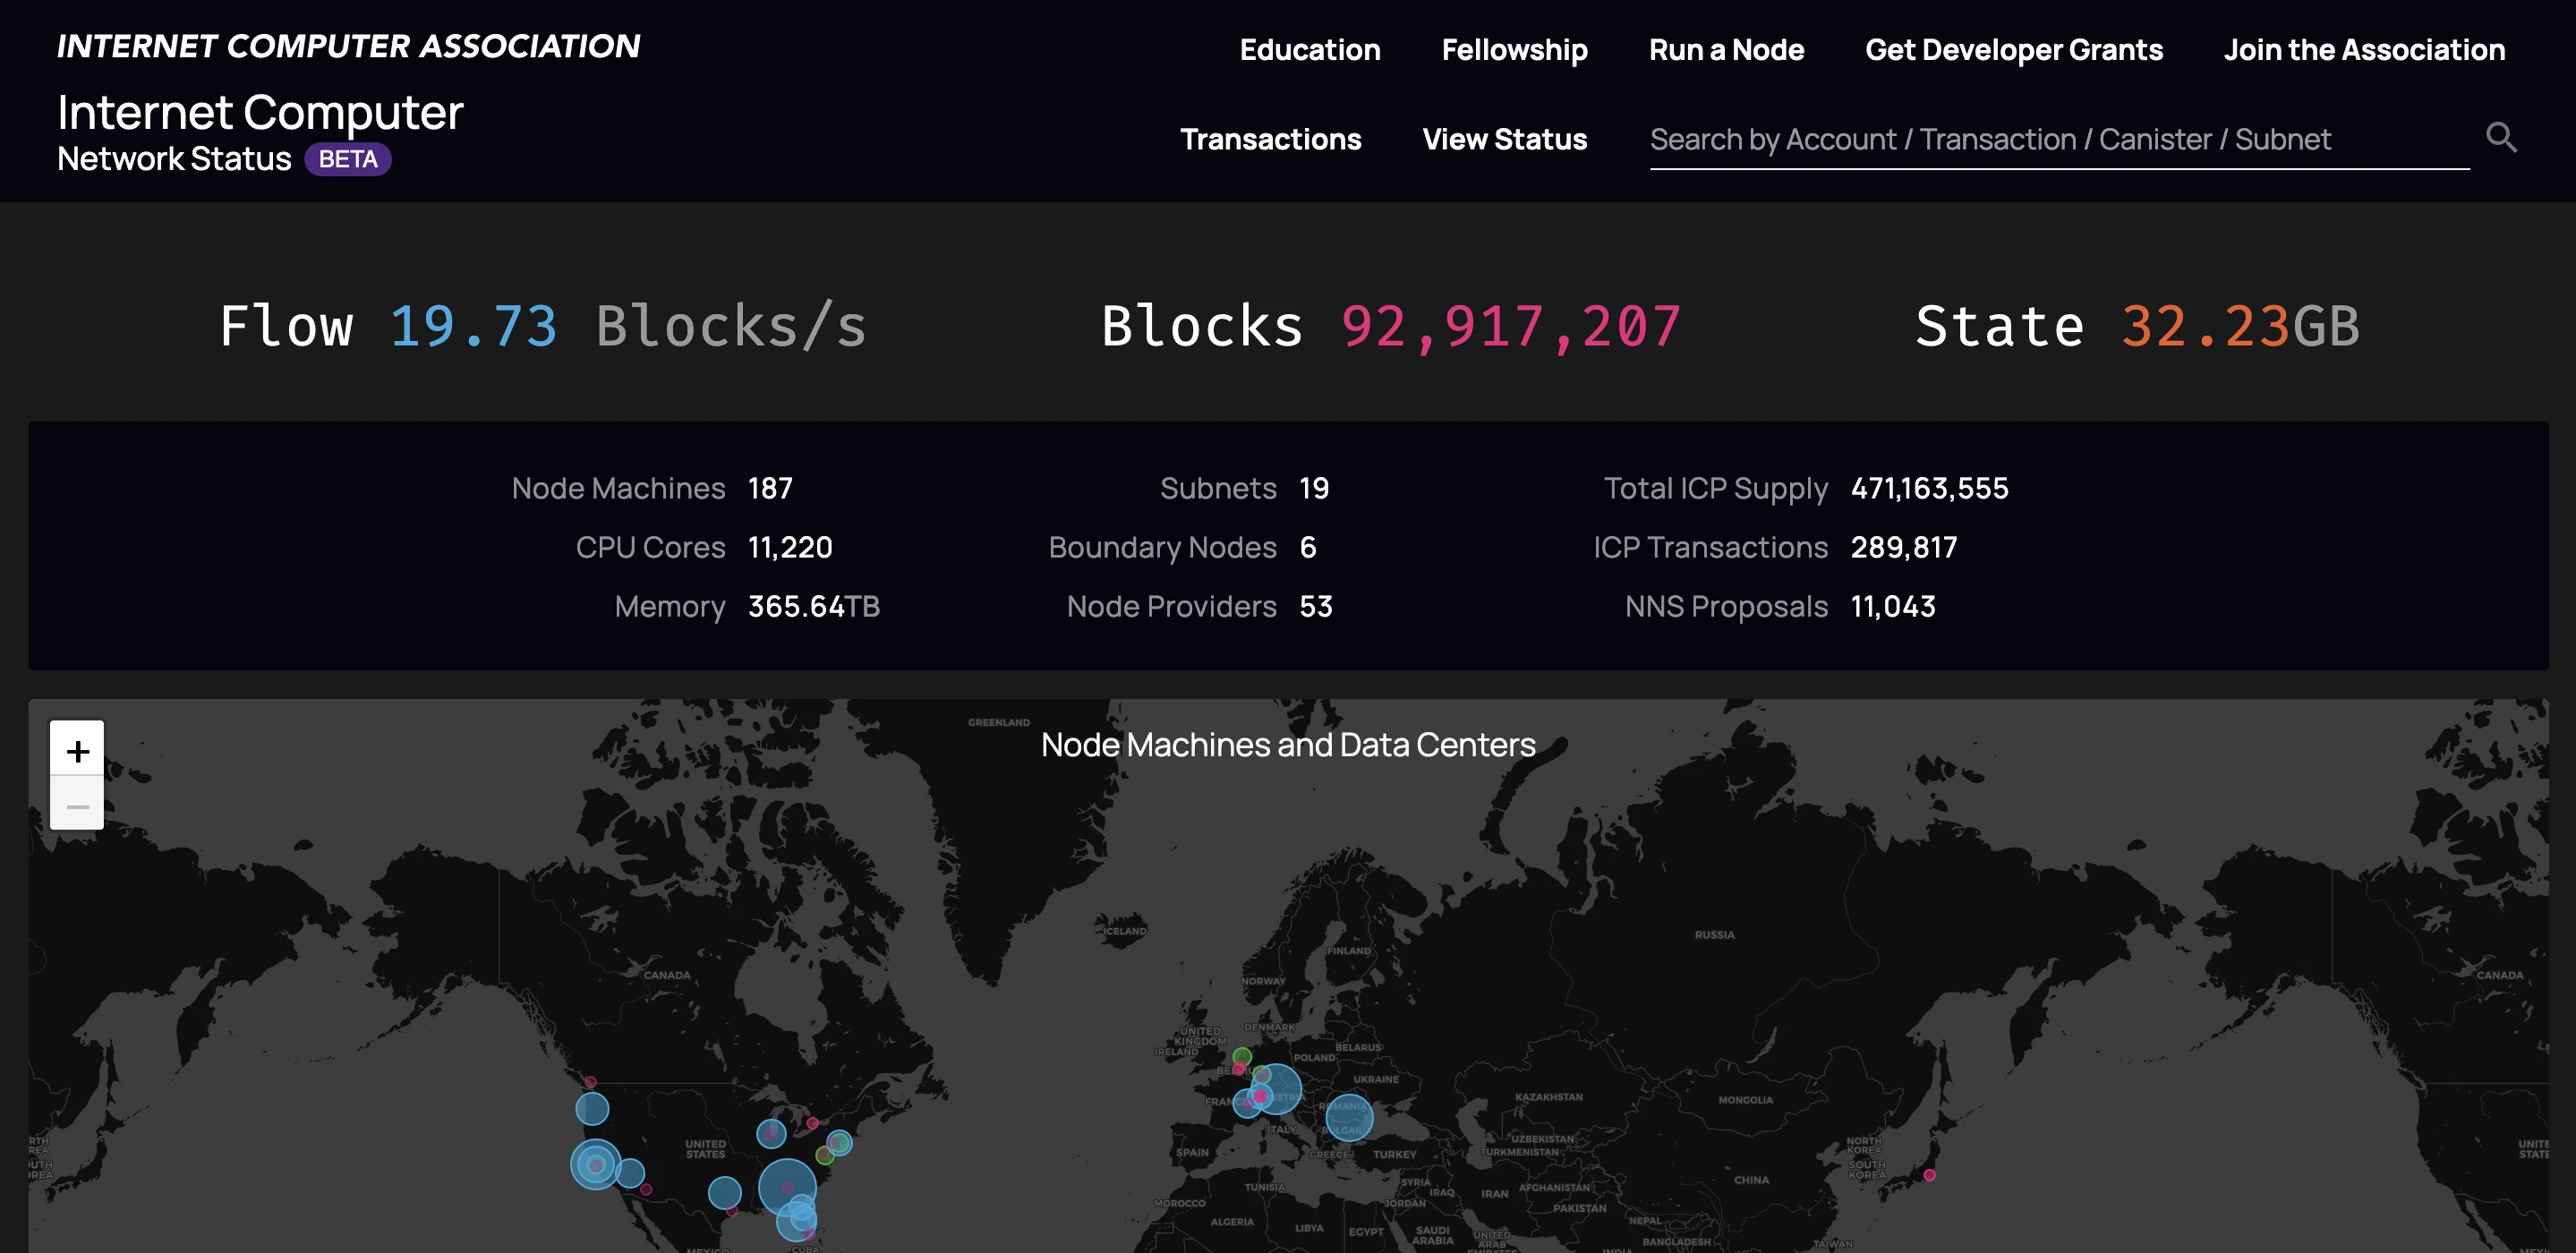Select Join the Association link
This screenshot has height=1253, width=2576.
coord(2364,49)
